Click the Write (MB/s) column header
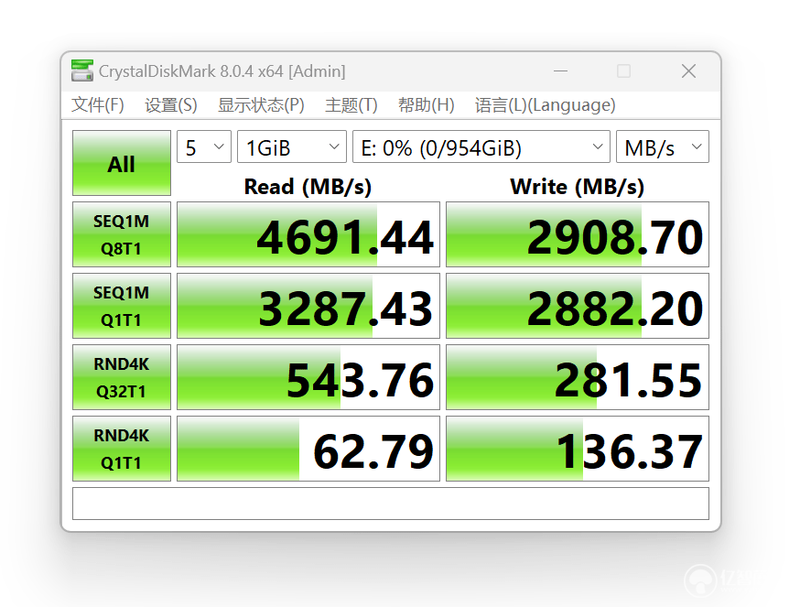The image size is (800, 607). pyautogui.click(x=577, y=187)
